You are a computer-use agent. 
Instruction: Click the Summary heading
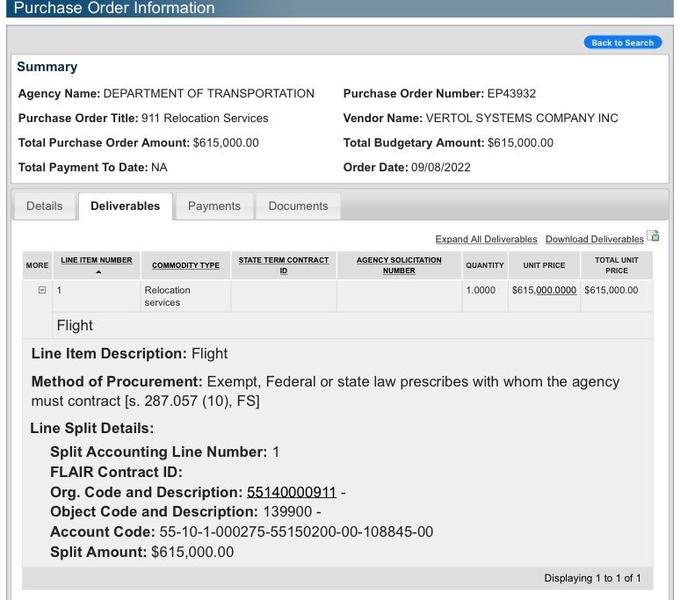tap(47, 67)
